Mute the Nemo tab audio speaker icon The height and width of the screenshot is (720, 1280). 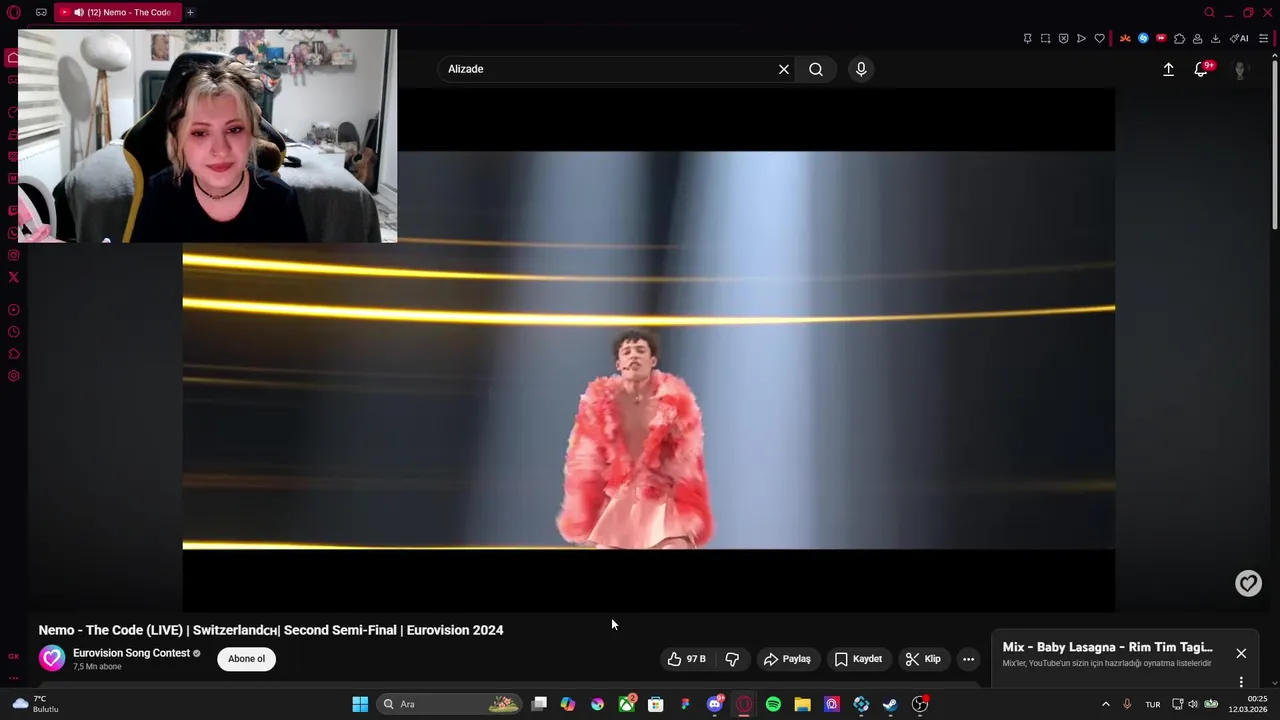pos(78,12)
